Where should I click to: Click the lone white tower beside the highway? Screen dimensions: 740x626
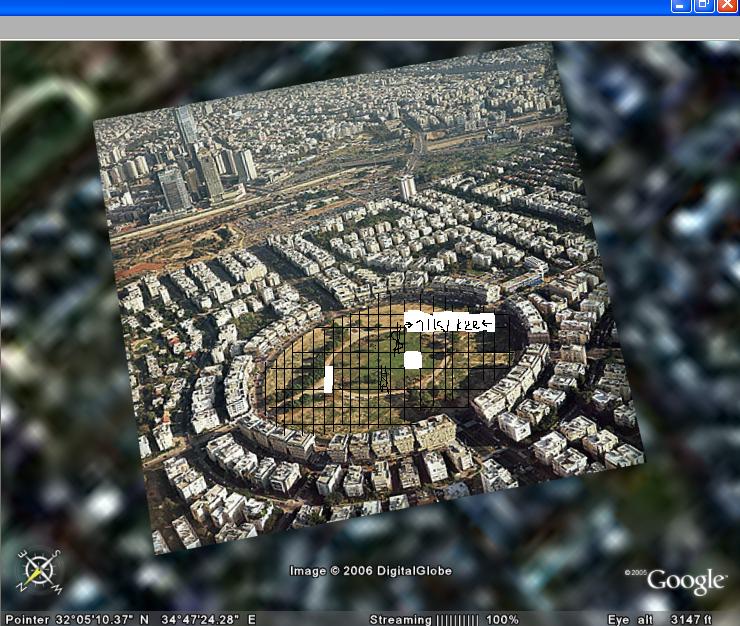tap(408, 187)
